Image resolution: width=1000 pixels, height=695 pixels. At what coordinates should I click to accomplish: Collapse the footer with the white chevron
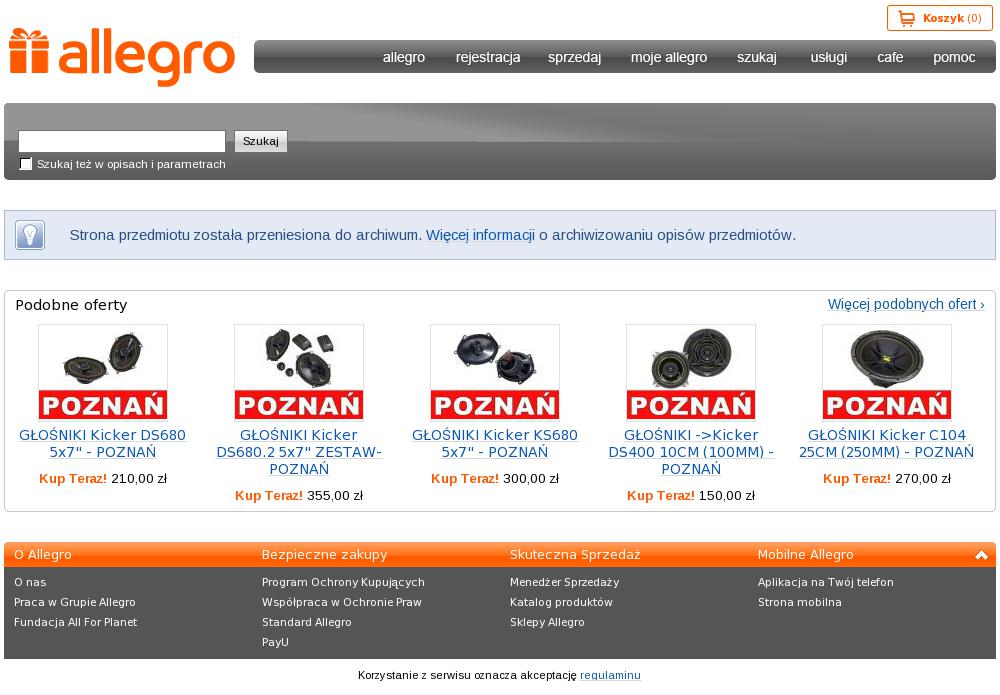[982, 555]
